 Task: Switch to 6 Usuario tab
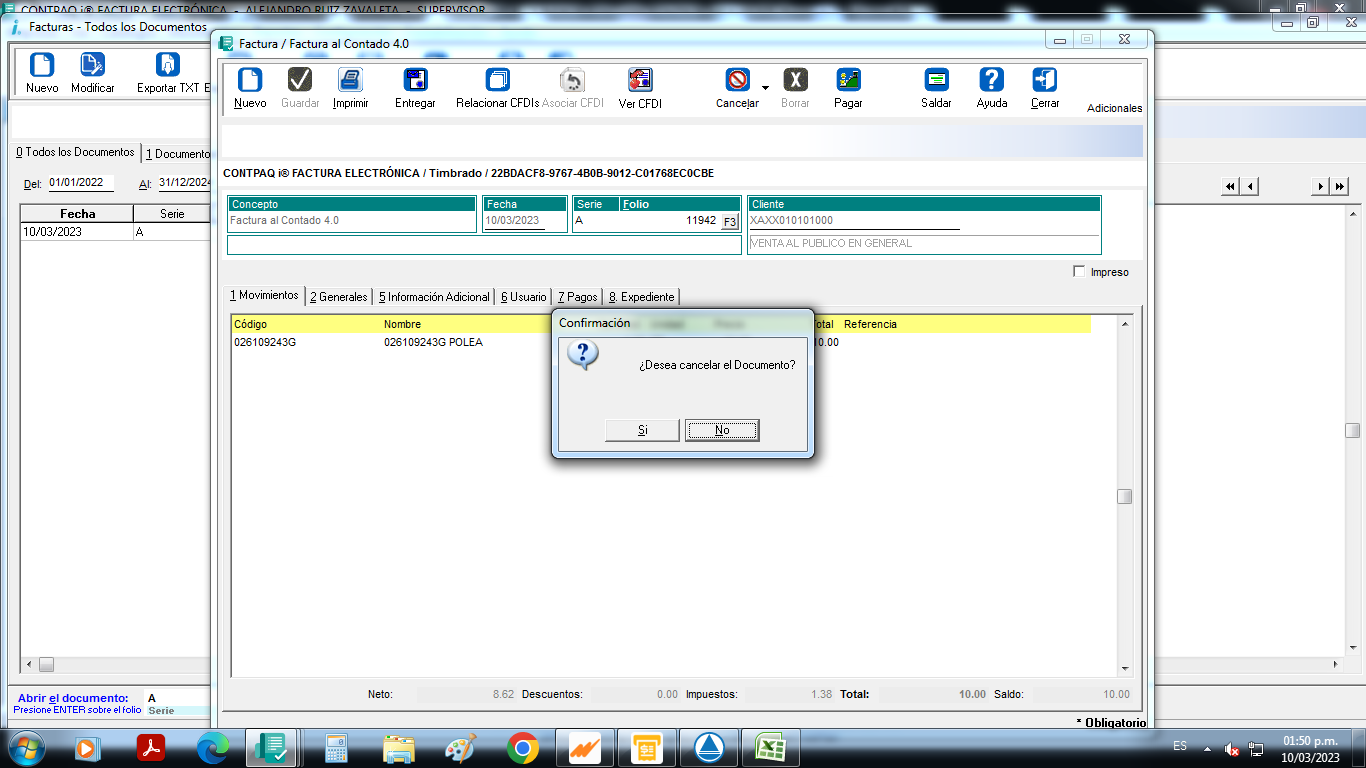(524, 297)
